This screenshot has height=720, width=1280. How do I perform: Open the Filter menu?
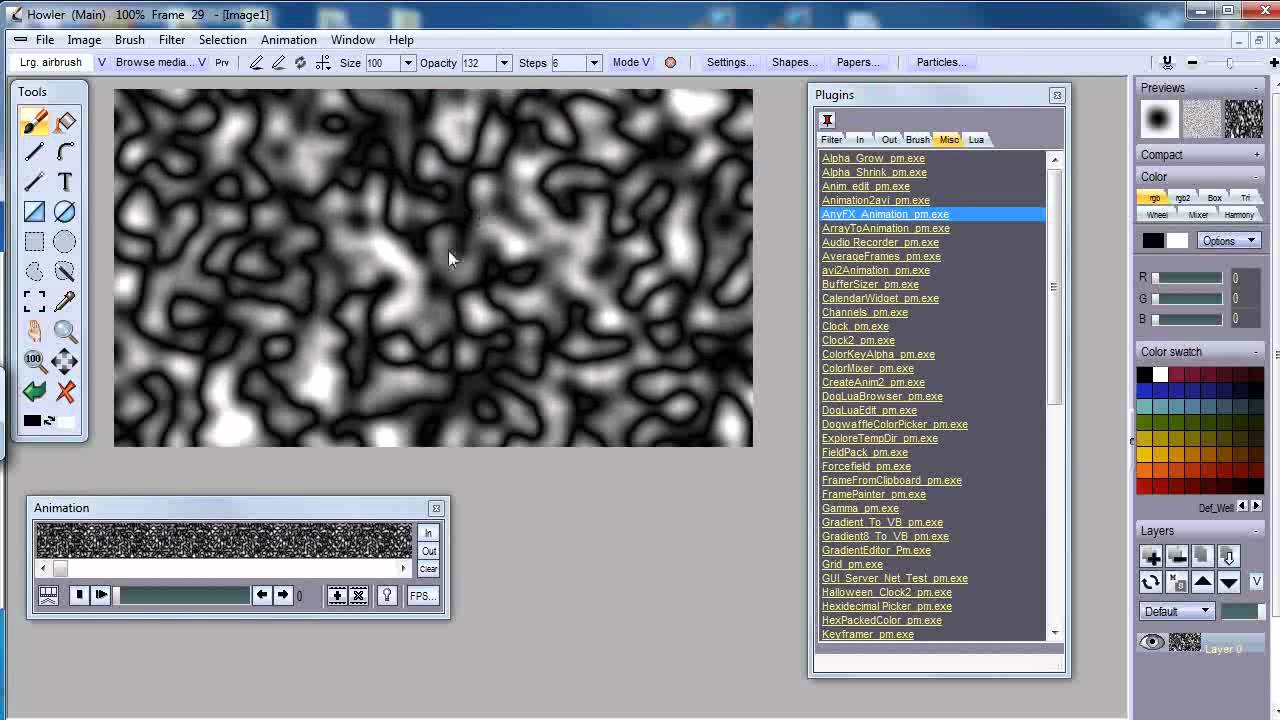[172, 40]
